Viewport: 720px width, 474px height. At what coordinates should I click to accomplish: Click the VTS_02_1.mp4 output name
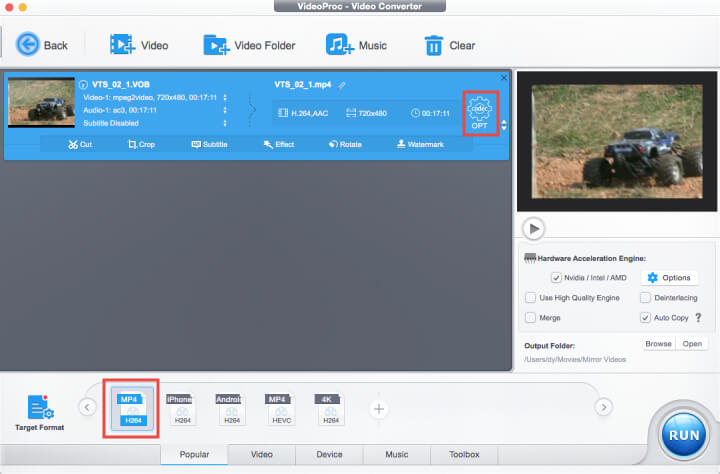click(303, 85)
